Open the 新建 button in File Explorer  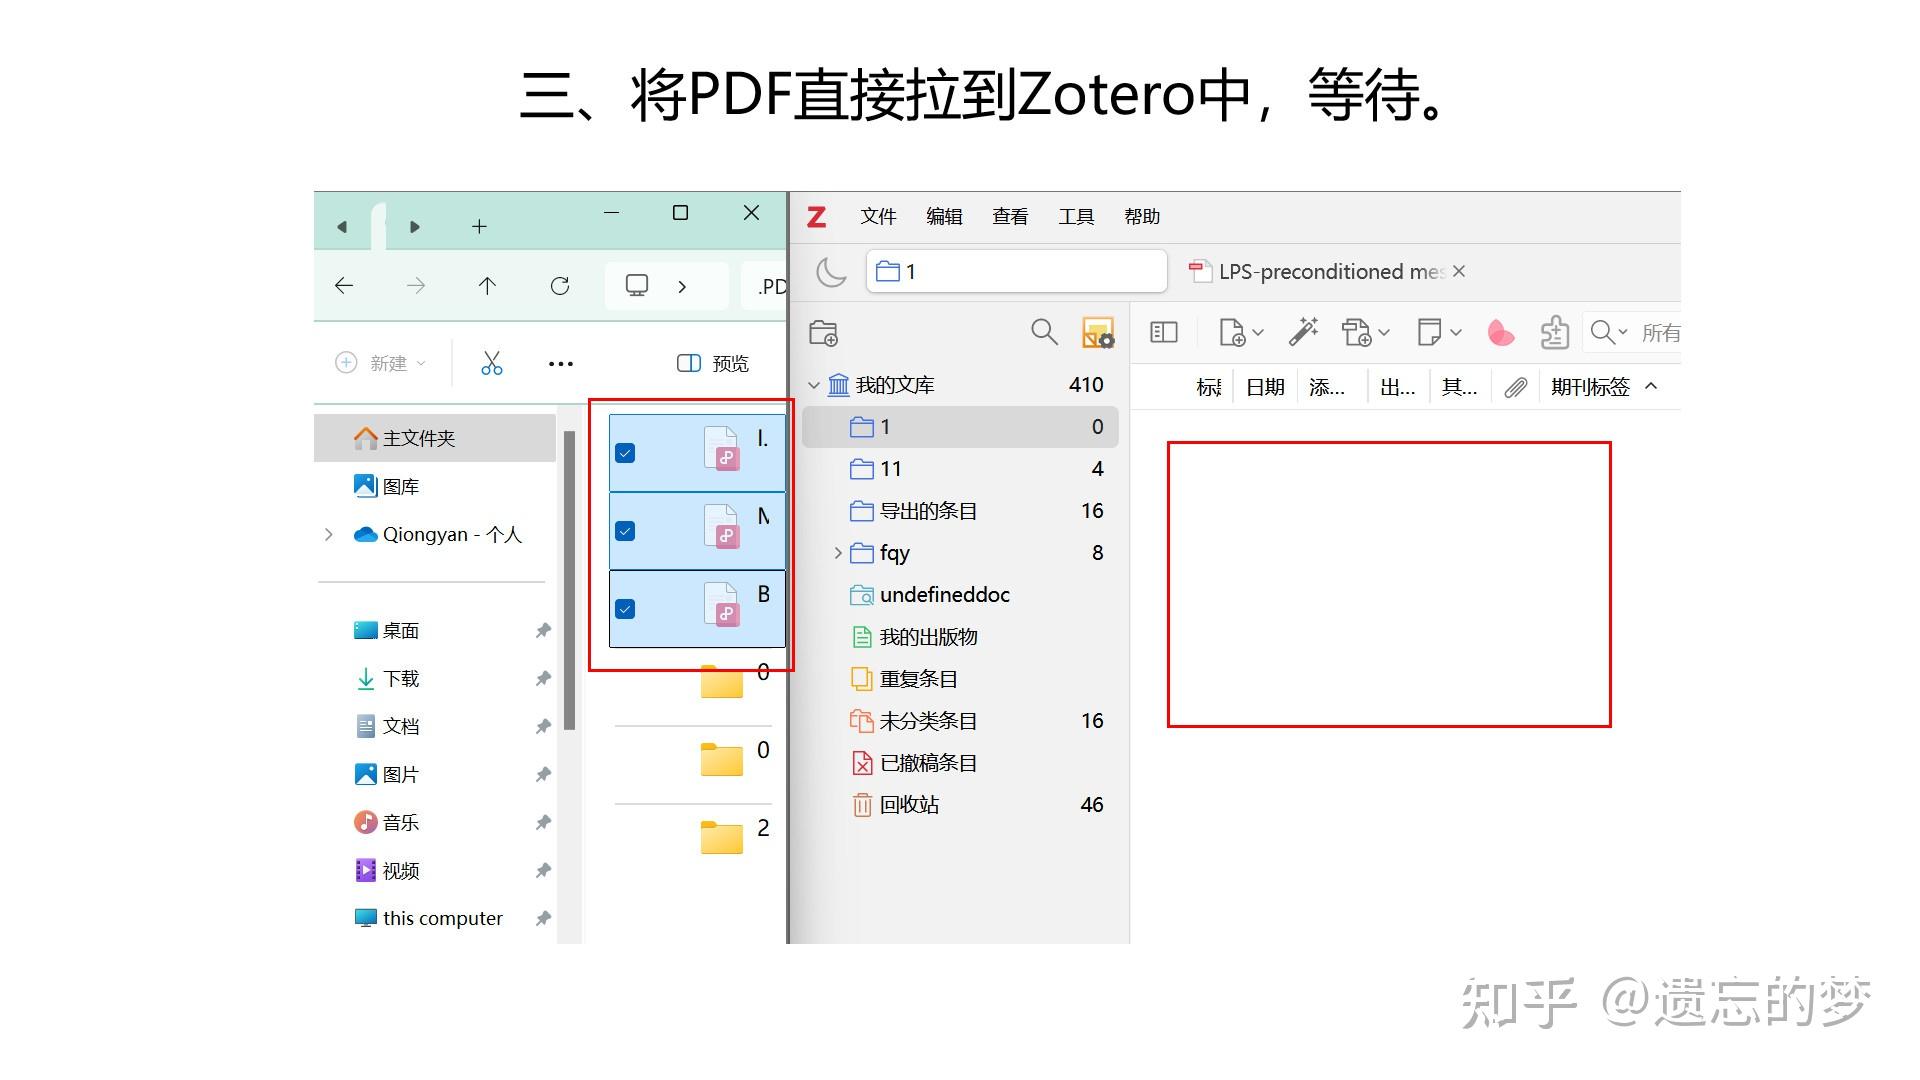coord(381,362)
